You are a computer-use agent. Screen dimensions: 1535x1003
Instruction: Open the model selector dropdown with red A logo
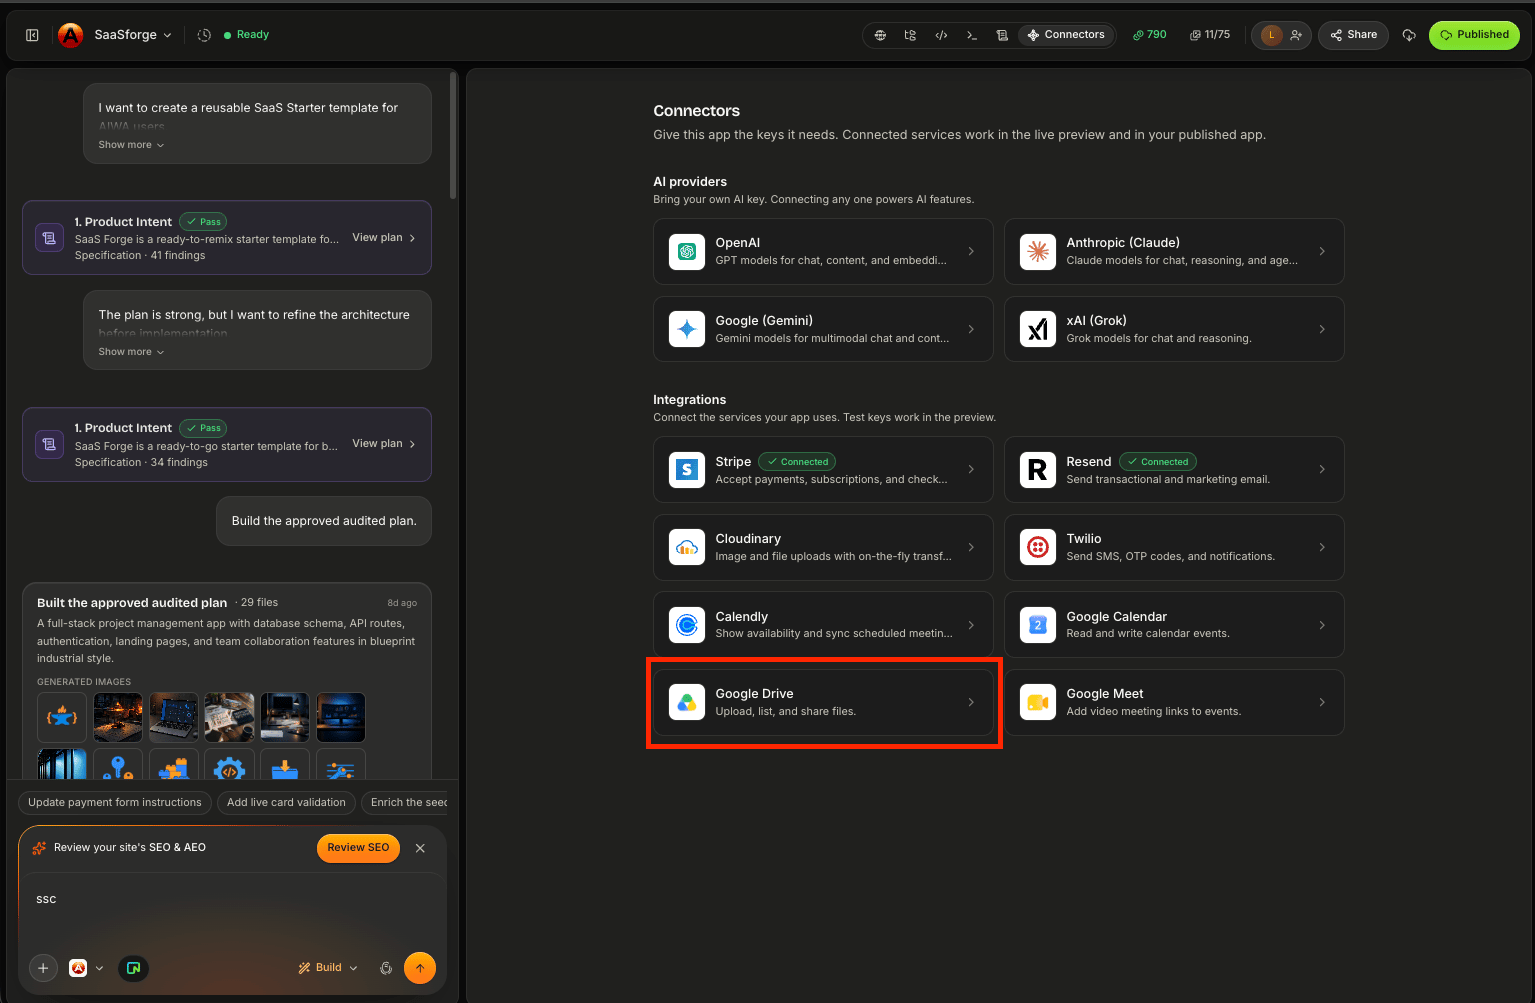point(86,968)
